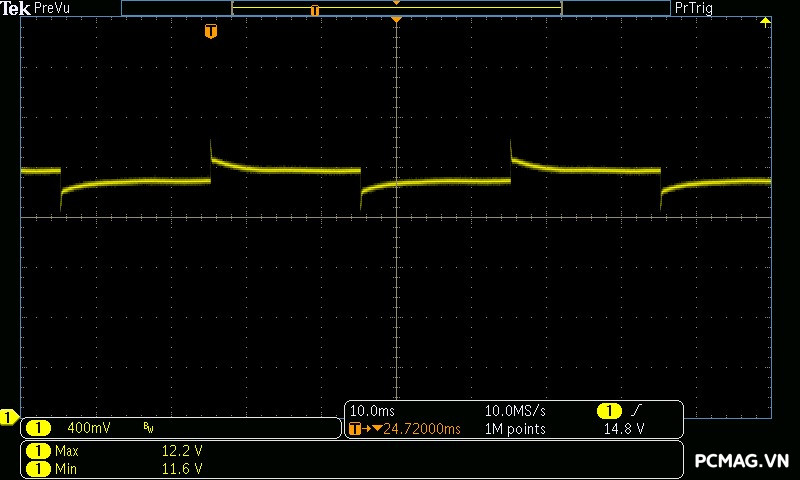Click the waveform record overview bar bracket
The width and height of the screenshot is (800, 480).
point(396,9)
